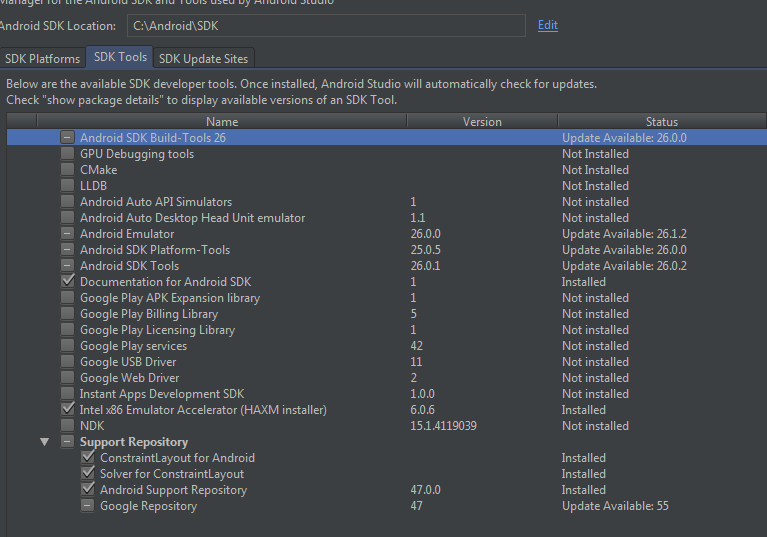Click the Google Play services version '42'
The width and height of the screenshot is (767, 537).
point(417,346)
